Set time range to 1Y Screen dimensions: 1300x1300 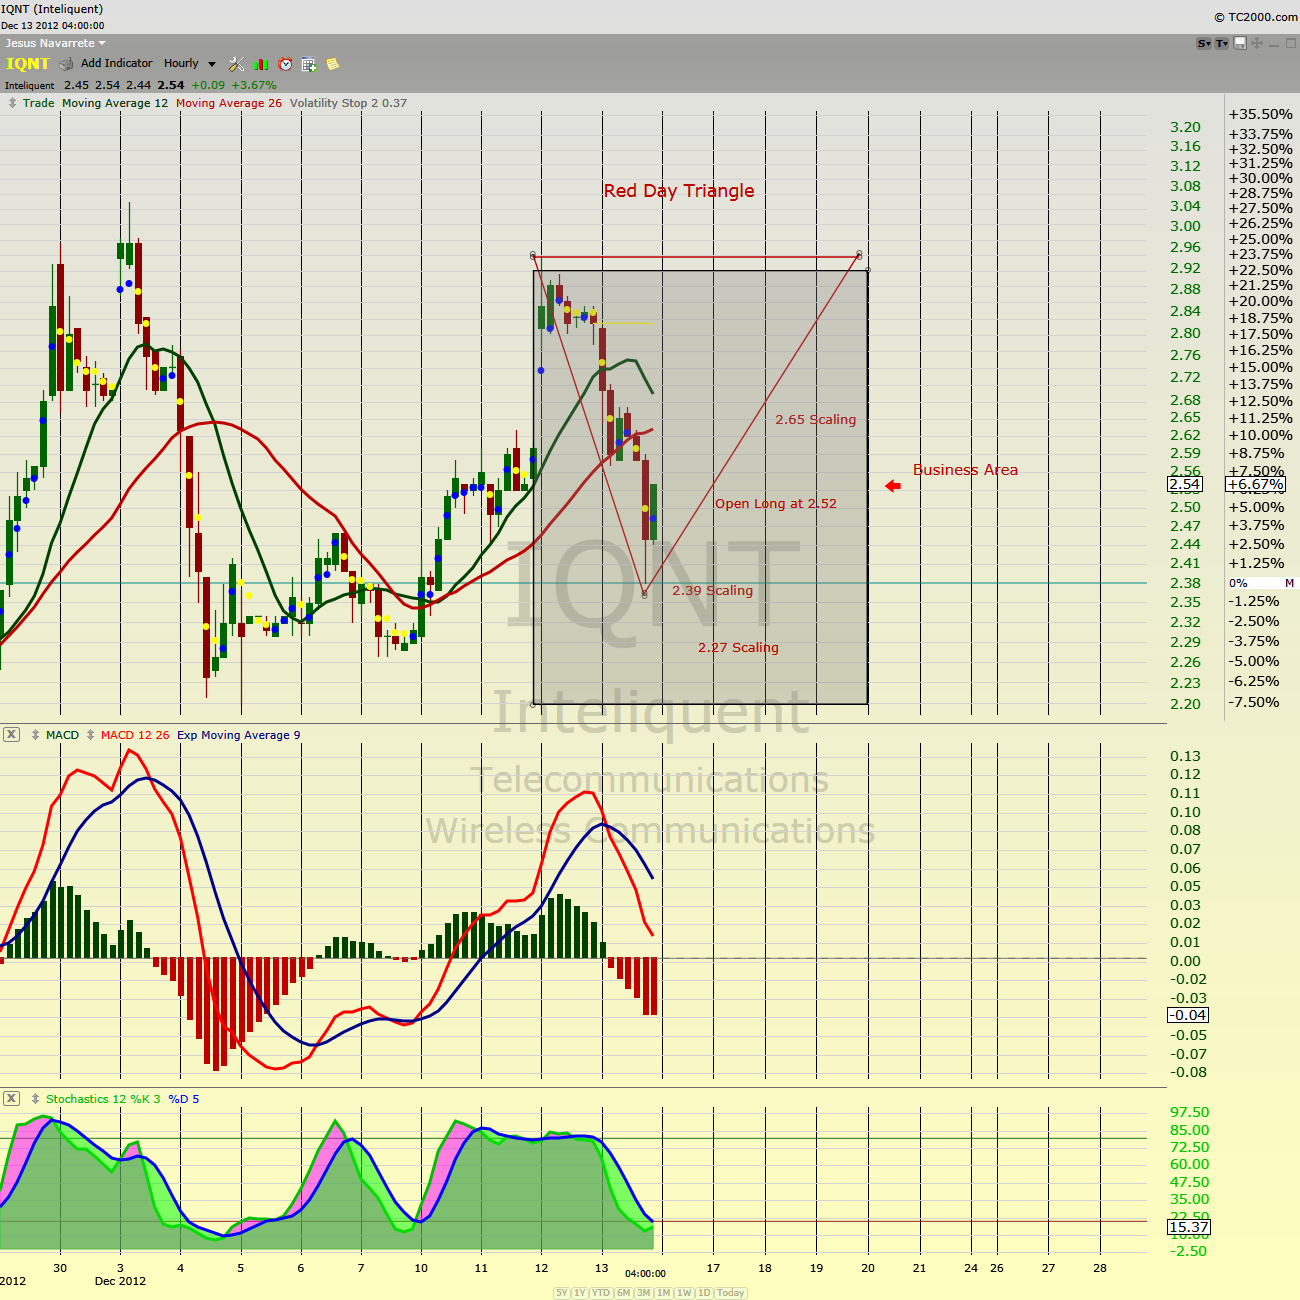(x=580, y=1293)
